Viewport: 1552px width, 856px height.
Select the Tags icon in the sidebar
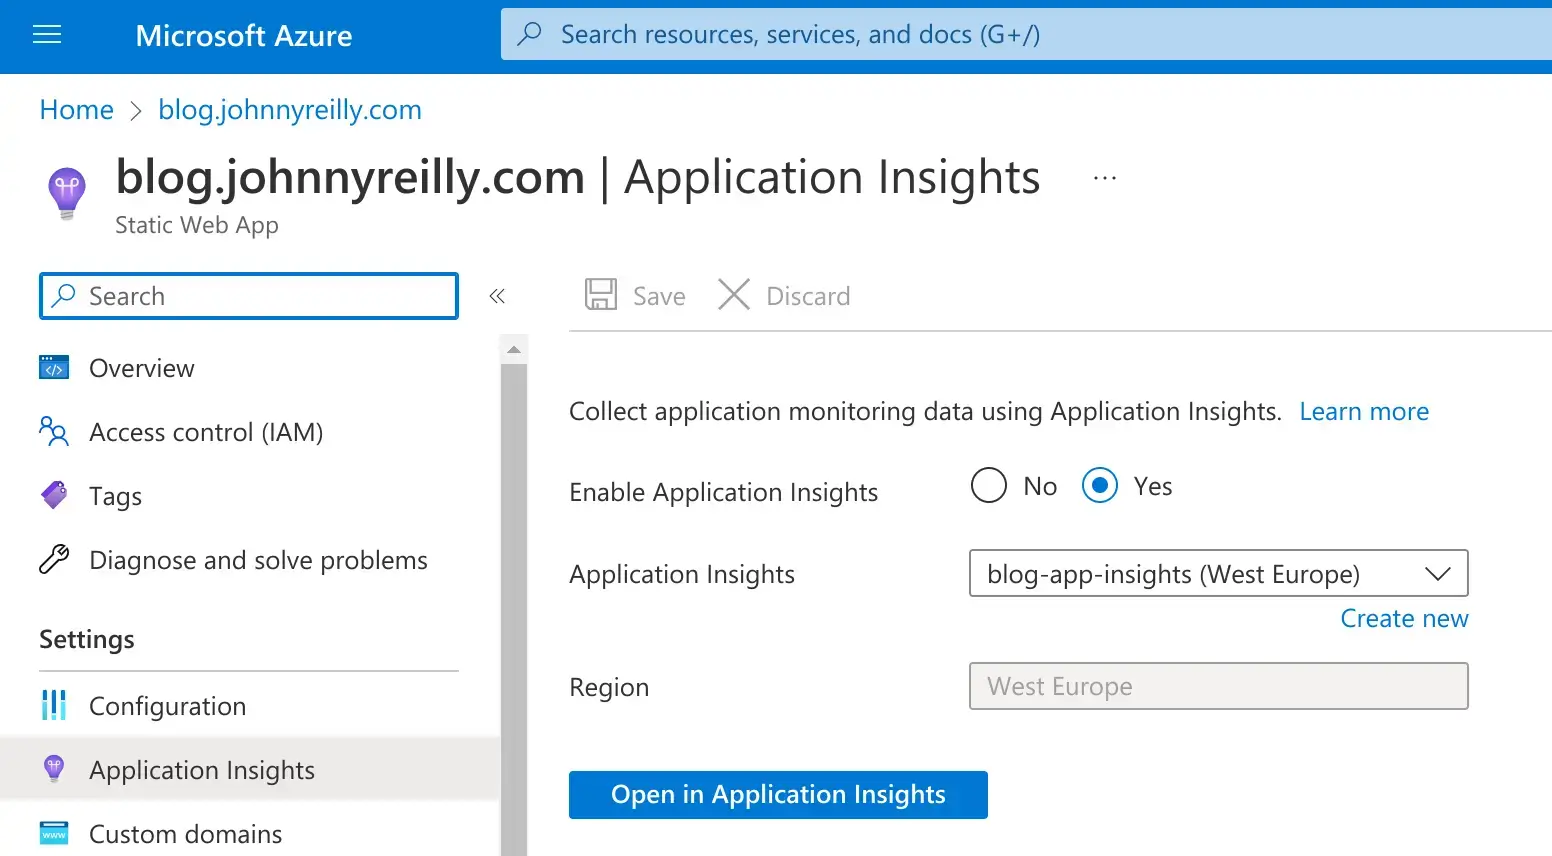pos(53,495)
